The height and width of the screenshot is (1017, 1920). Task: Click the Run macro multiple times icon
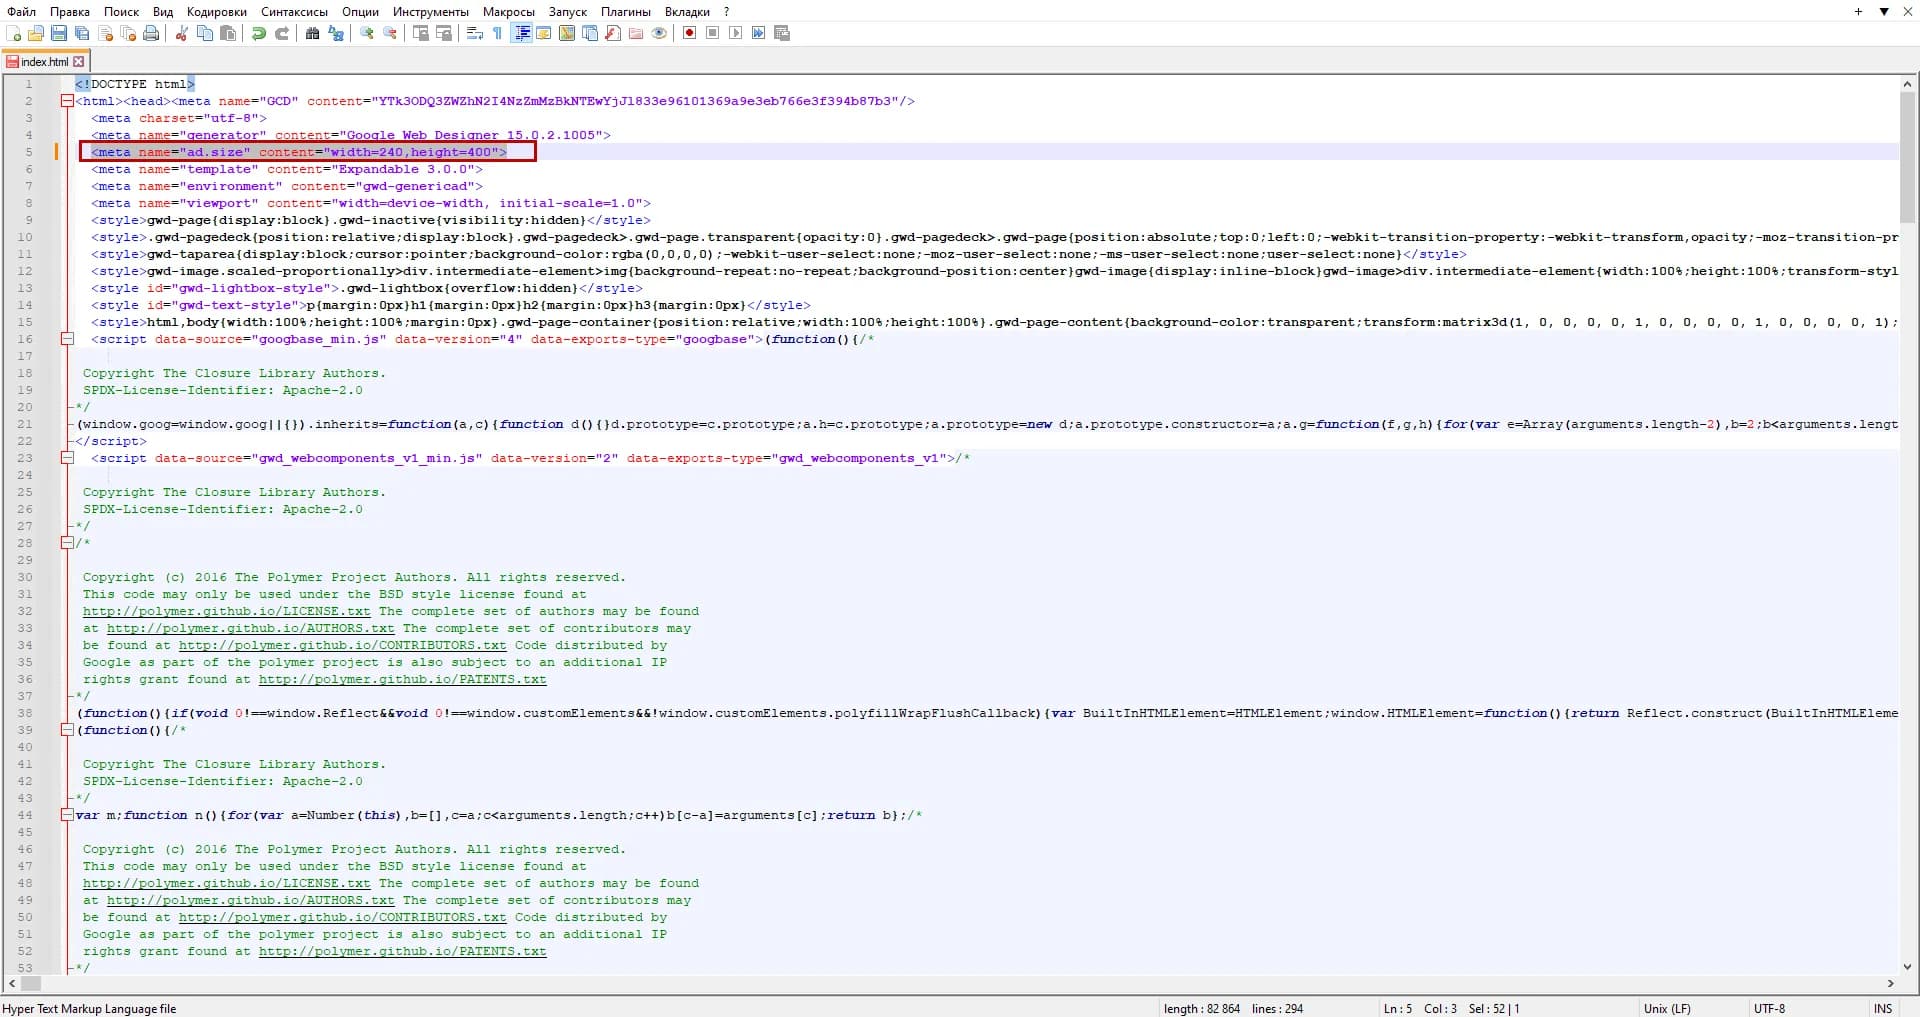pos(759,33)
